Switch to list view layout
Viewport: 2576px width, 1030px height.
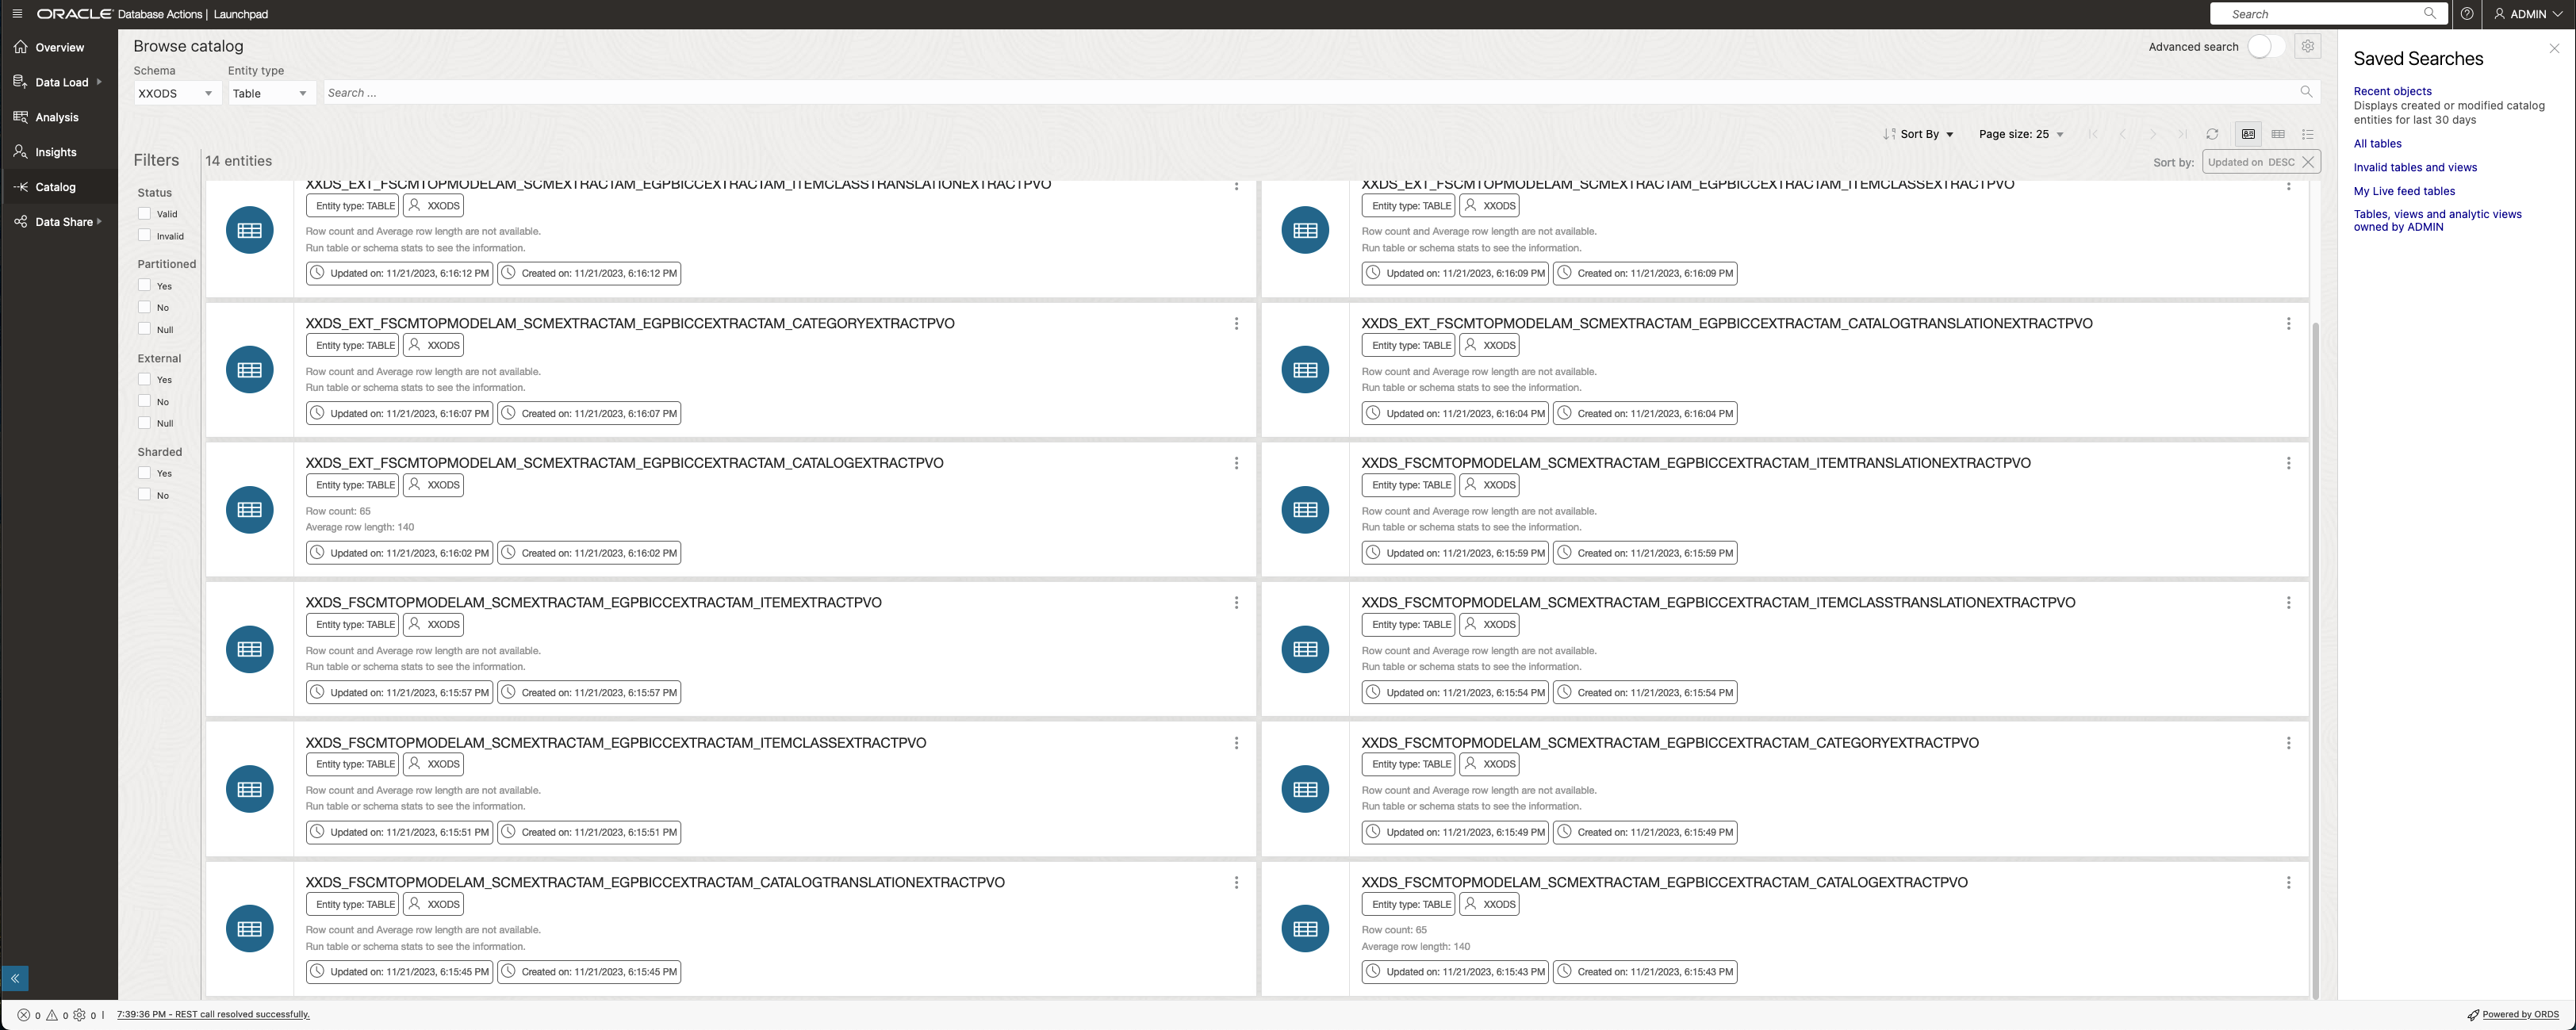coord(2308,133)
